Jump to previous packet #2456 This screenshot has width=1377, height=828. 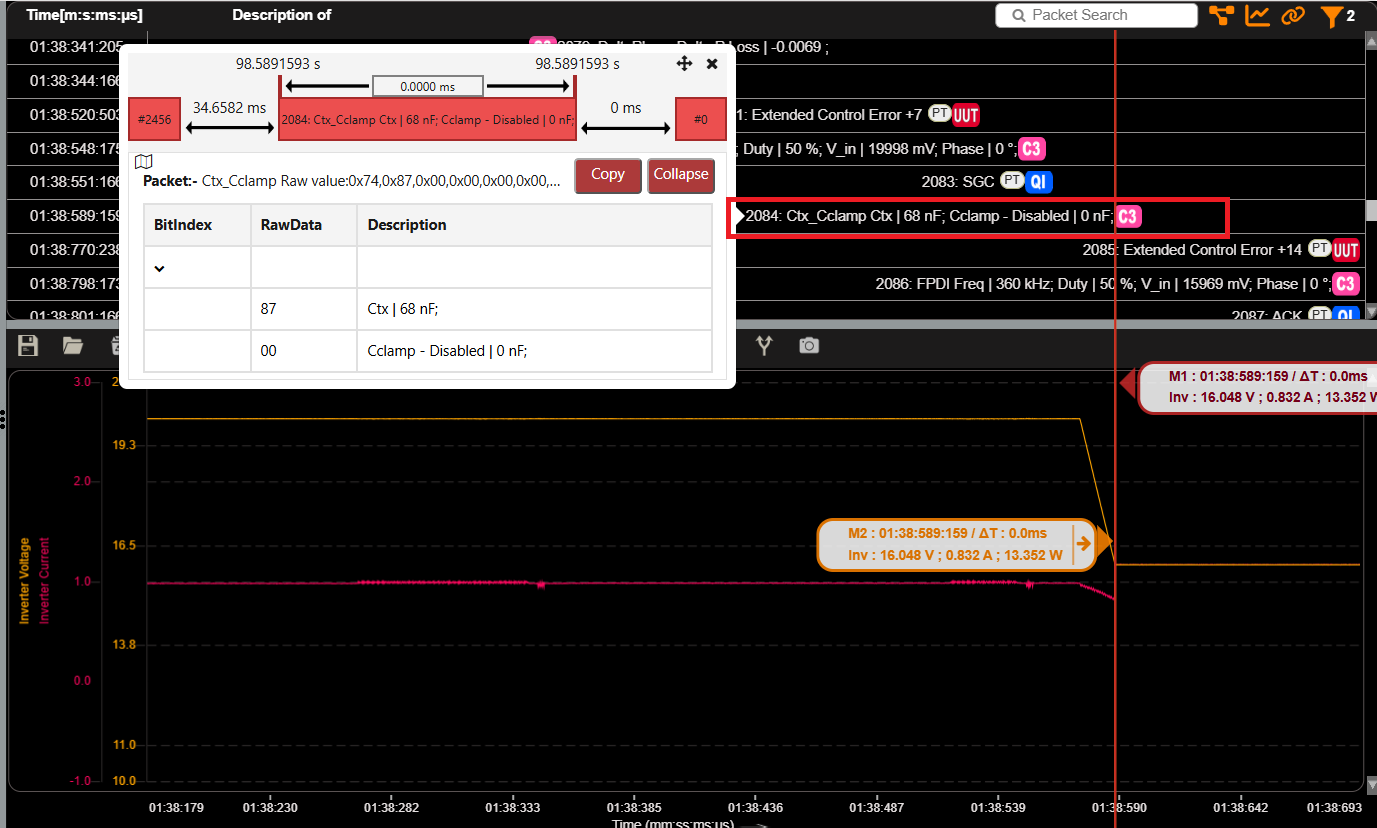(x=155, y=119)
